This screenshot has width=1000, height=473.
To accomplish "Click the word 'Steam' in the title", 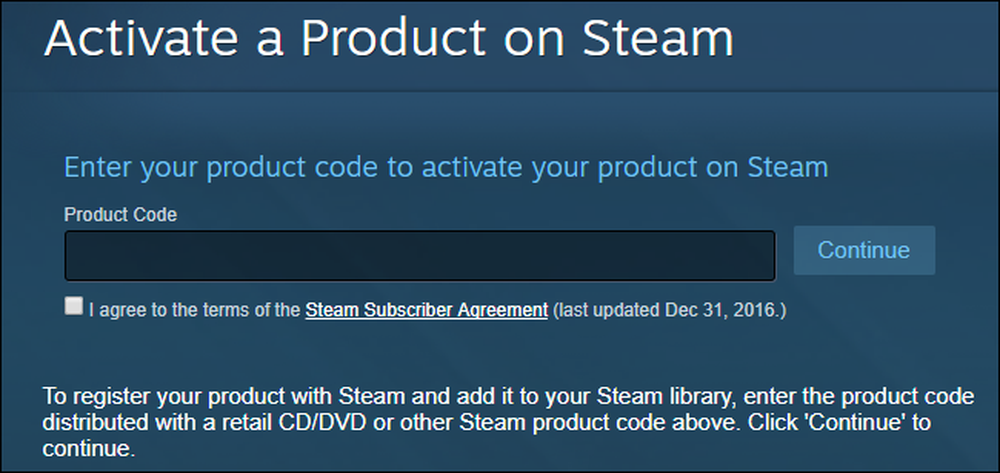I will 658,38.
